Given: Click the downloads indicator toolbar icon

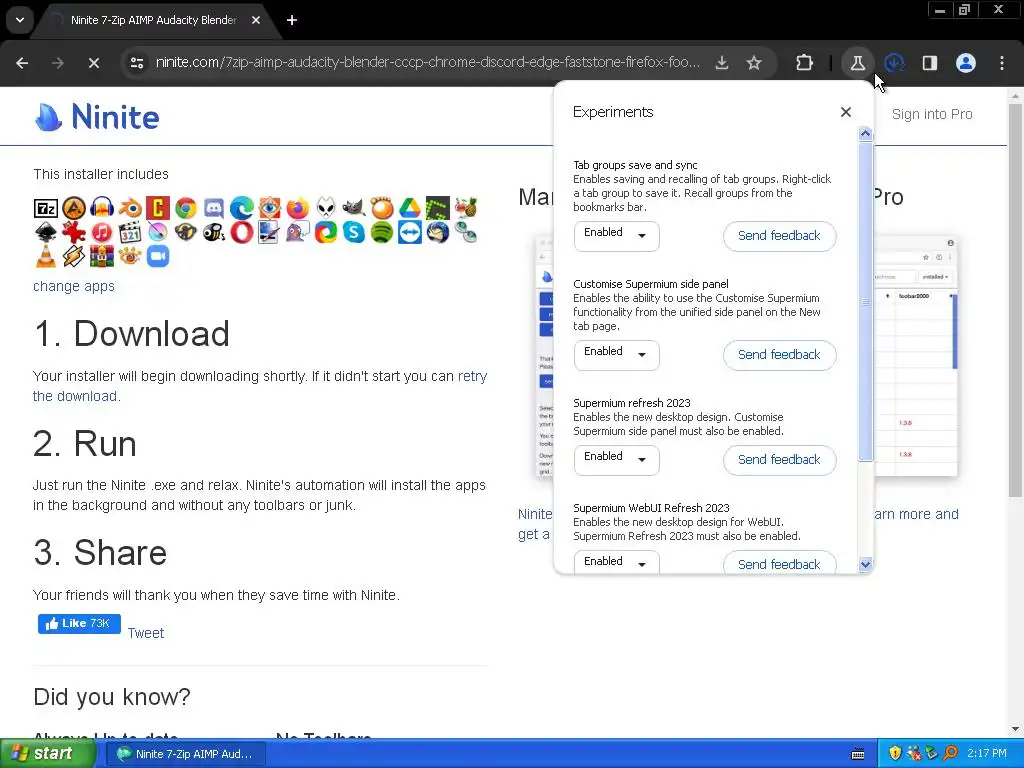Looking at the screenshot, I should pos(894,63).
